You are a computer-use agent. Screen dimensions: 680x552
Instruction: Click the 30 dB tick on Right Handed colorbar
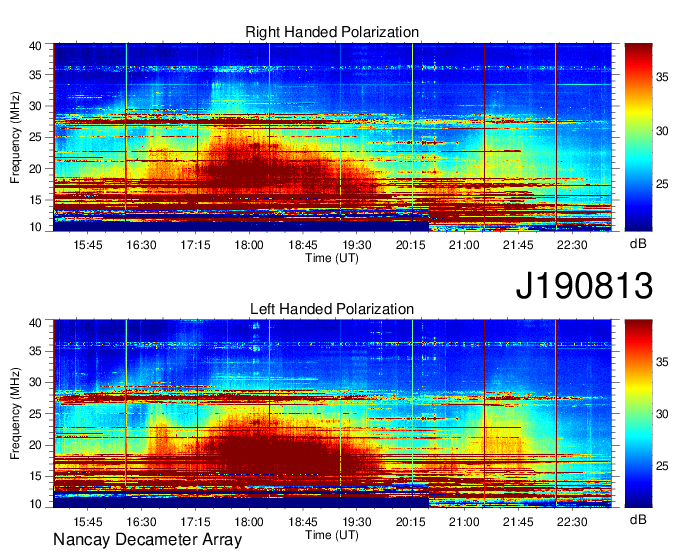[662, 131]
